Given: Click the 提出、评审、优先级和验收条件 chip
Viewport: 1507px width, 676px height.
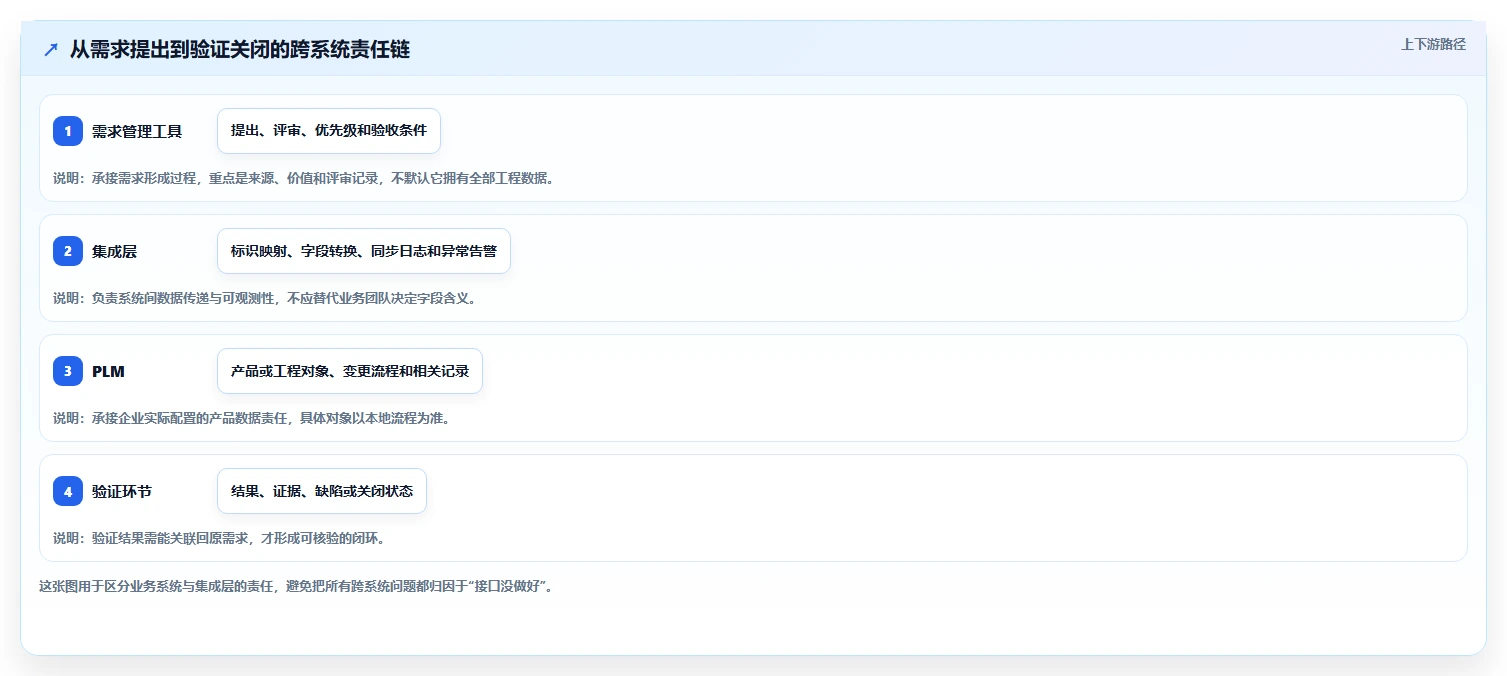Looking at the screenshot, I should (329, 131).
